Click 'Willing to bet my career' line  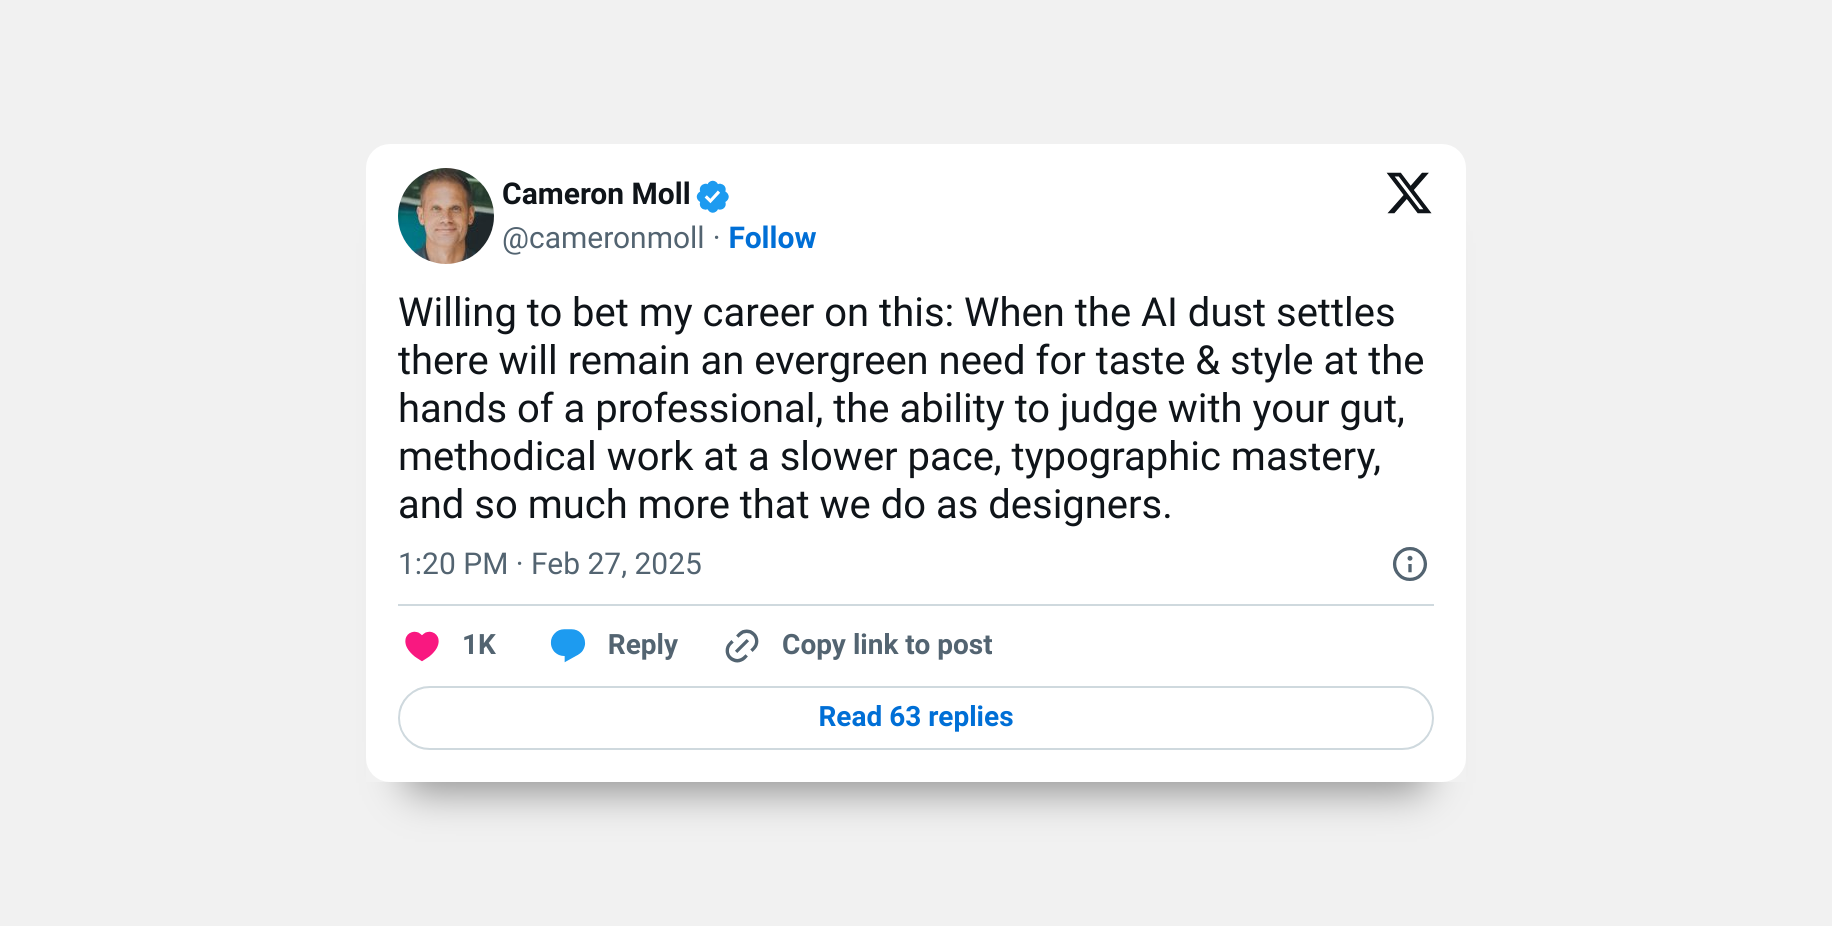tap(897, 313)
